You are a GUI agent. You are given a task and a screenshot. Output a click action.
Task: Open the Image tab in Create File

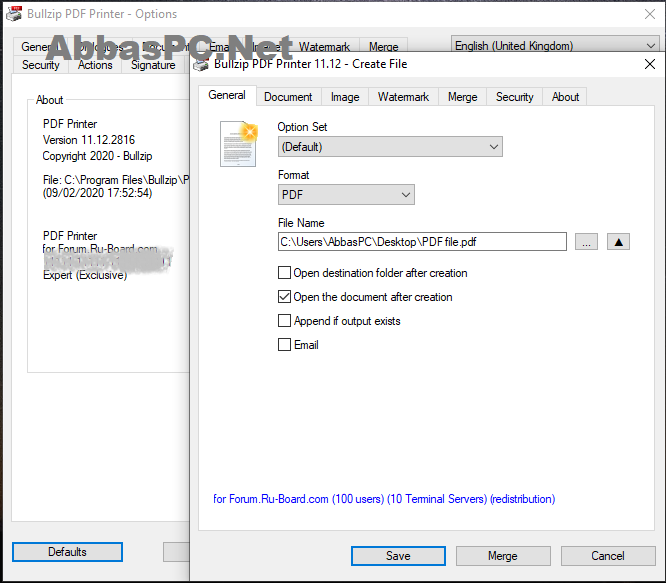(x=345, y=97)
